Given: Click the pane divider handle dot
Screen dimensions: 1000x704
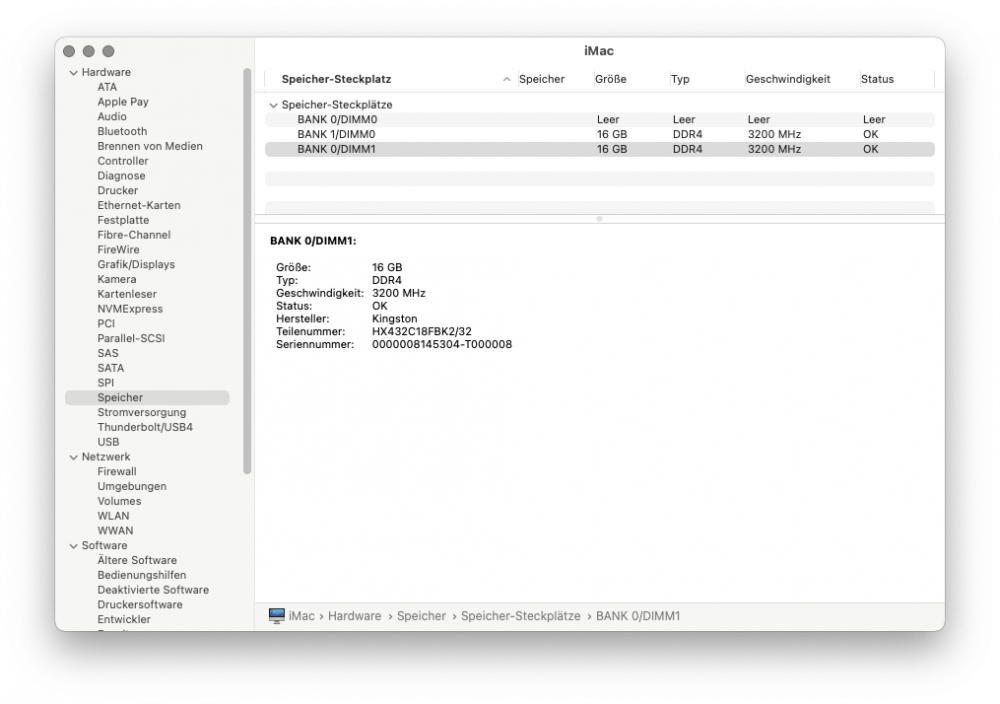Looking at the screenshot, I should 599,219.
